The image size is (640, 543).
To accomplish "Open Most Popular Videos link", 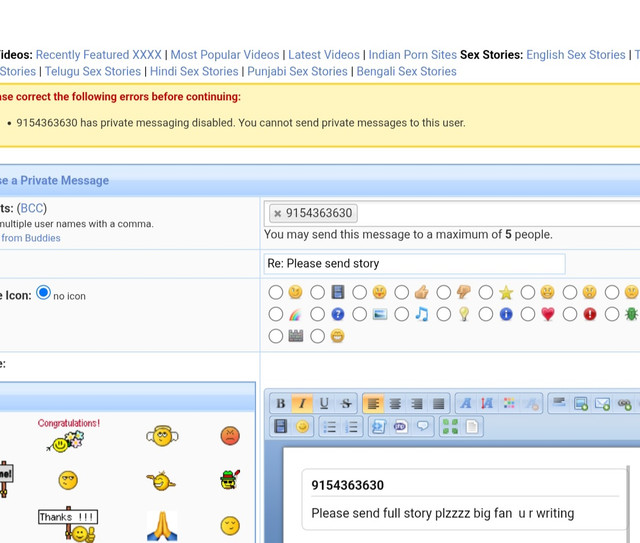I will 225,55.
